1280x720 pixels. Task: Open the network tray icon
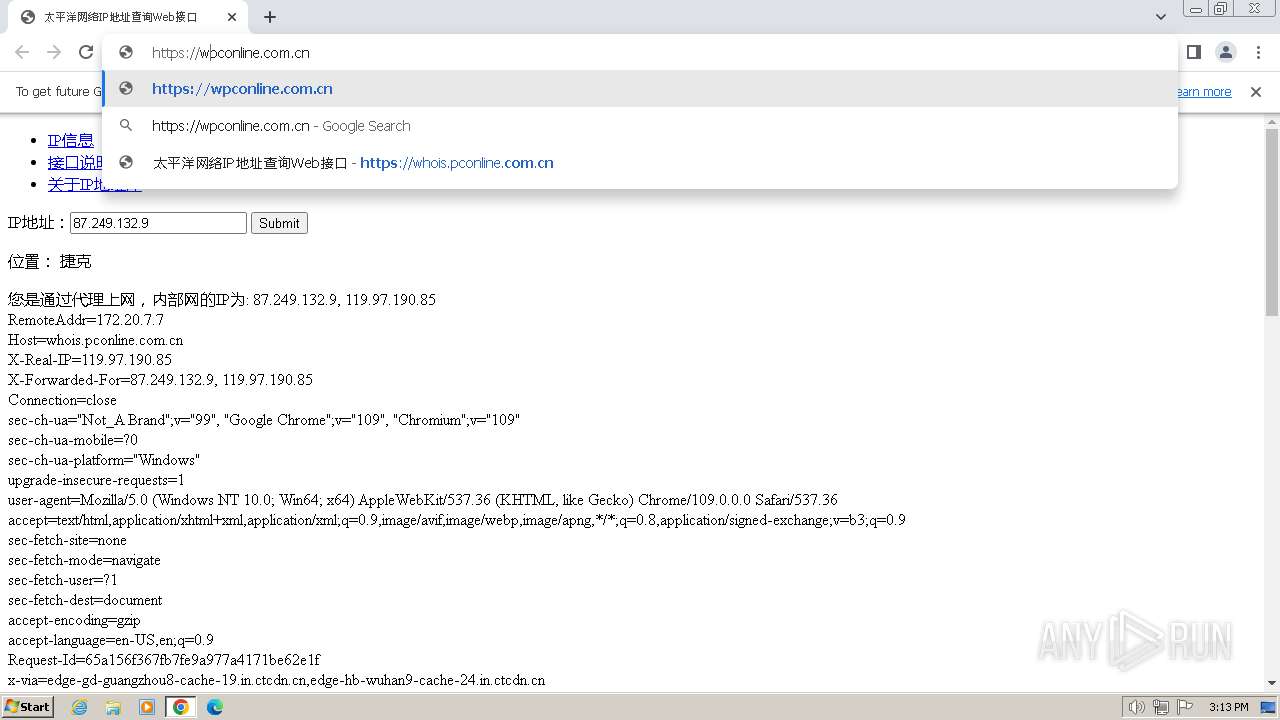point(1160,707)
